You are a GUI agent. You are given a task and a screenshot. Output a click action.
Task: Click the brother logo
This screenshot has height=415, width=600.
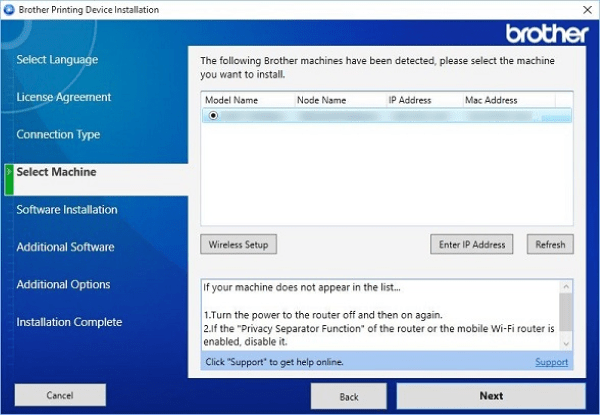click(547, 34)
